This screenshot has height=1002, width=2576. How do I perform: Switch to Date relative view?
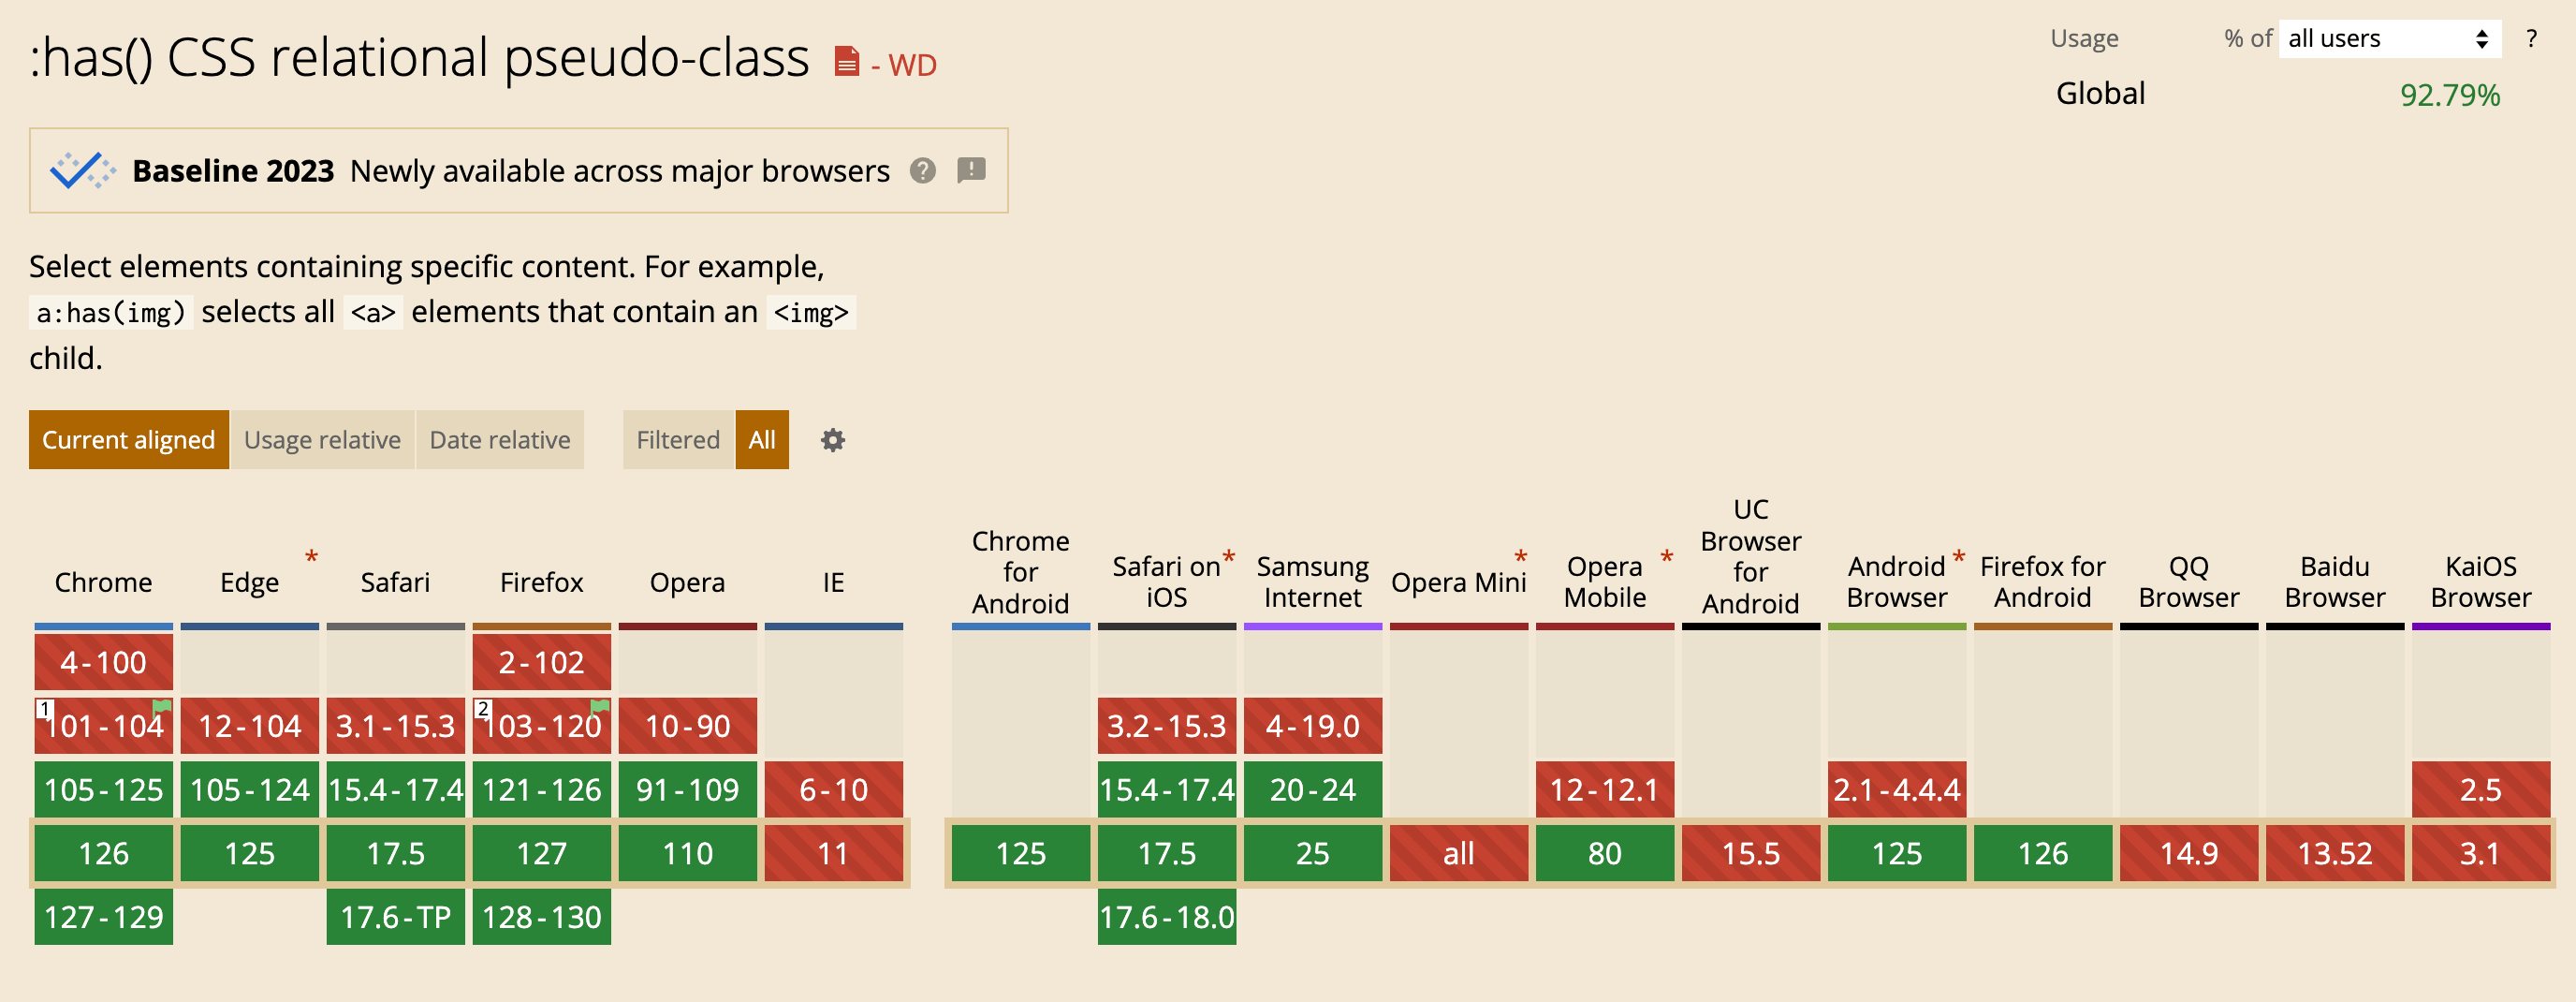click(499, 440)
